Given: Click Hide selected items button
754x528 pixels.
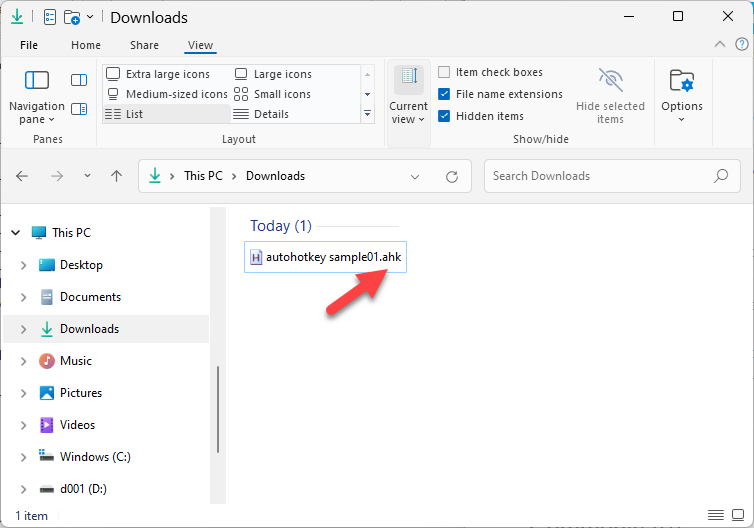Looking at the screenshot, I should 610,96.
